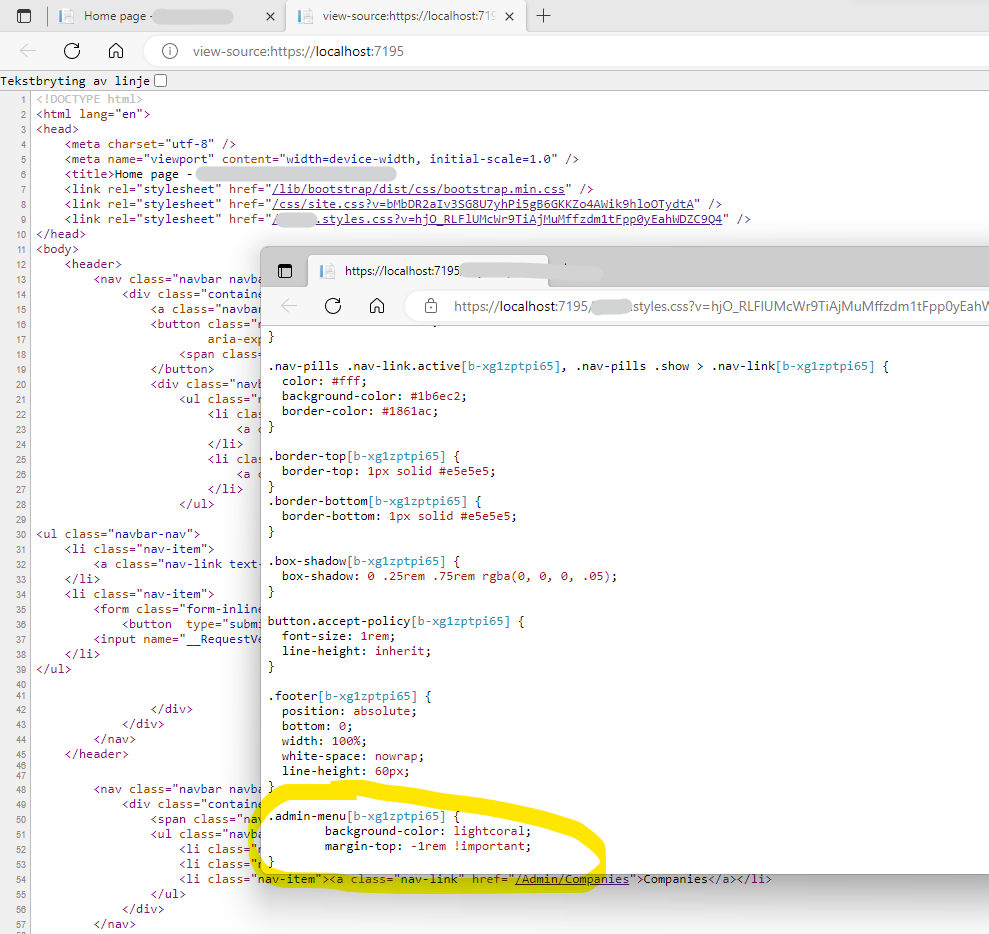989x934 pixels.
Task: Open tab actions menu in front styles window
Action: point(285,271)
